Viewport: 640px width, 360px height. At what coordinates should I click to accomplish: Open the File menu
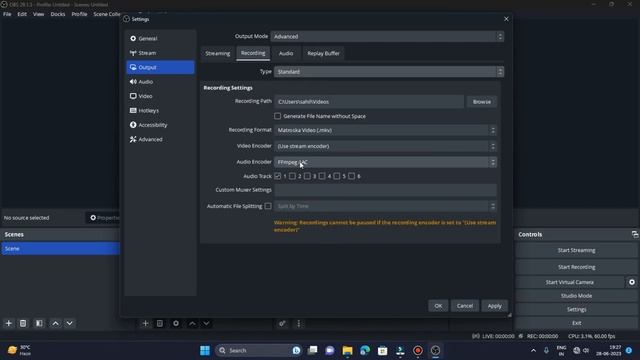[x=7, y=14]
